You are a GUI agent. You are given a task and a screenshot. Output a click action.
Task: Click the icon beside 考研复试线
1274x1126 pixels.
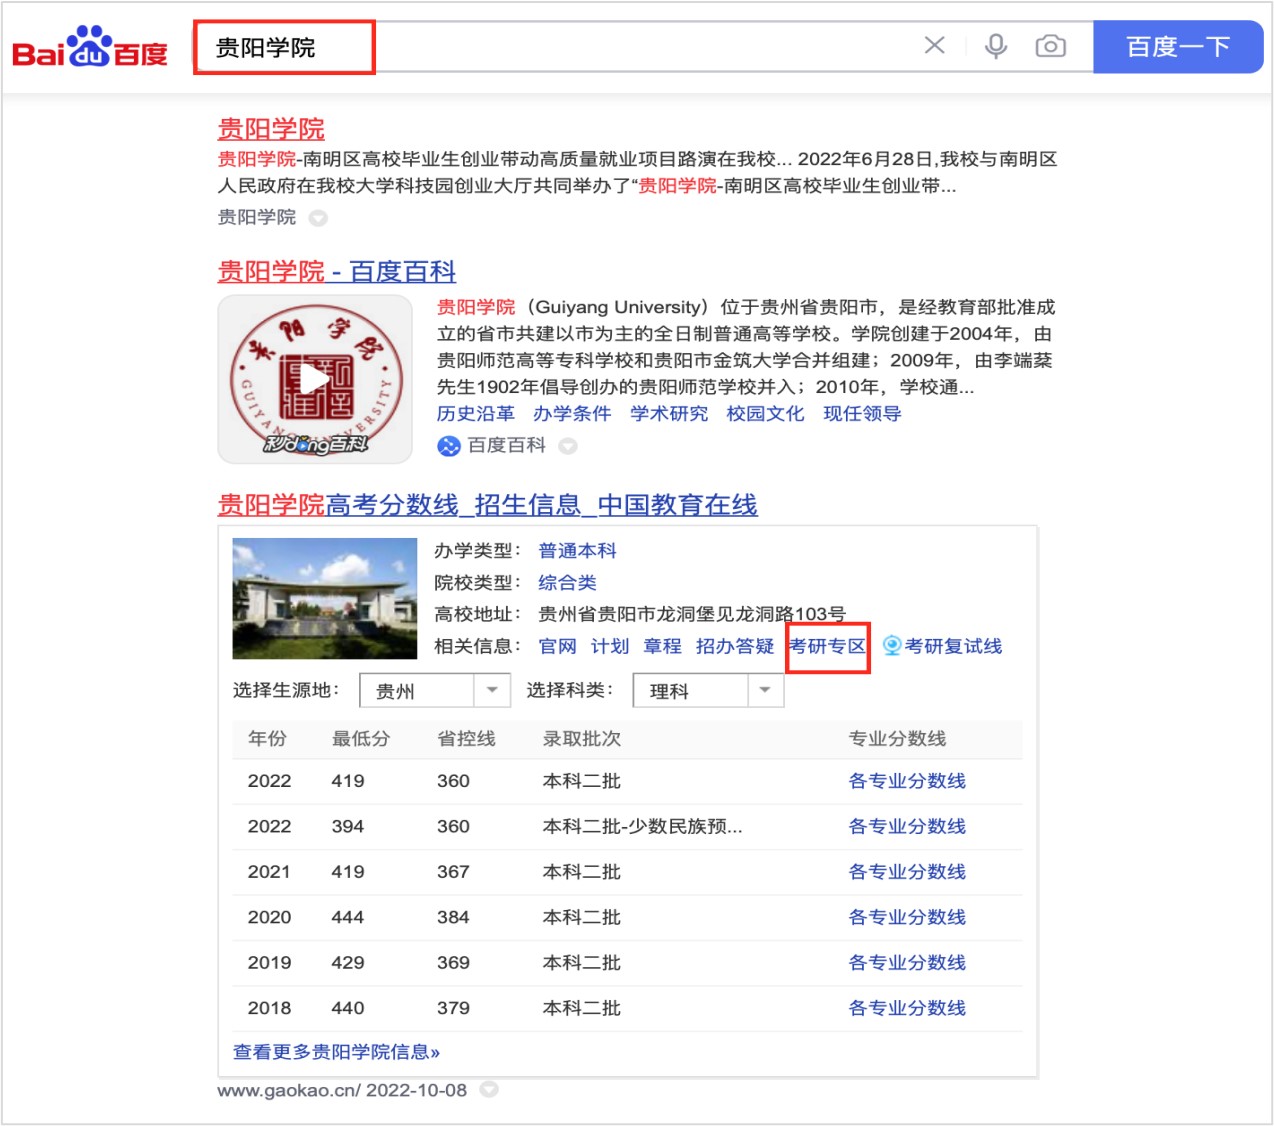pyautogui.click(x=892, y=646)
